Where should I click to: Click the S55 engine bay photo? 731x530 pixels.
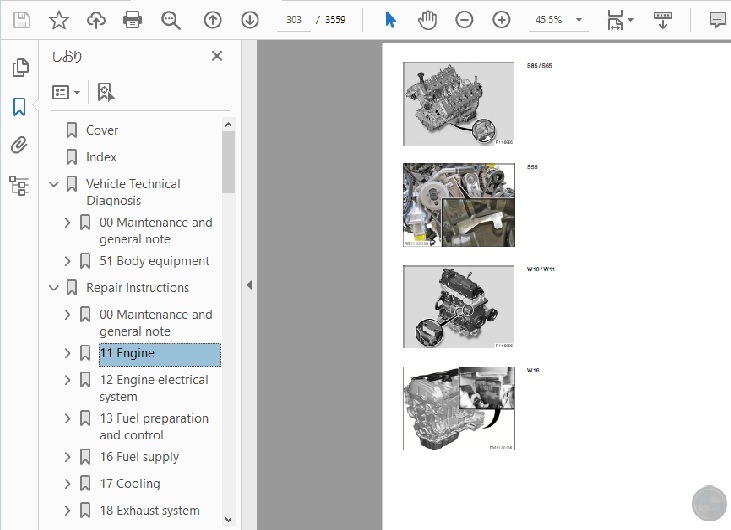[459, 205]
